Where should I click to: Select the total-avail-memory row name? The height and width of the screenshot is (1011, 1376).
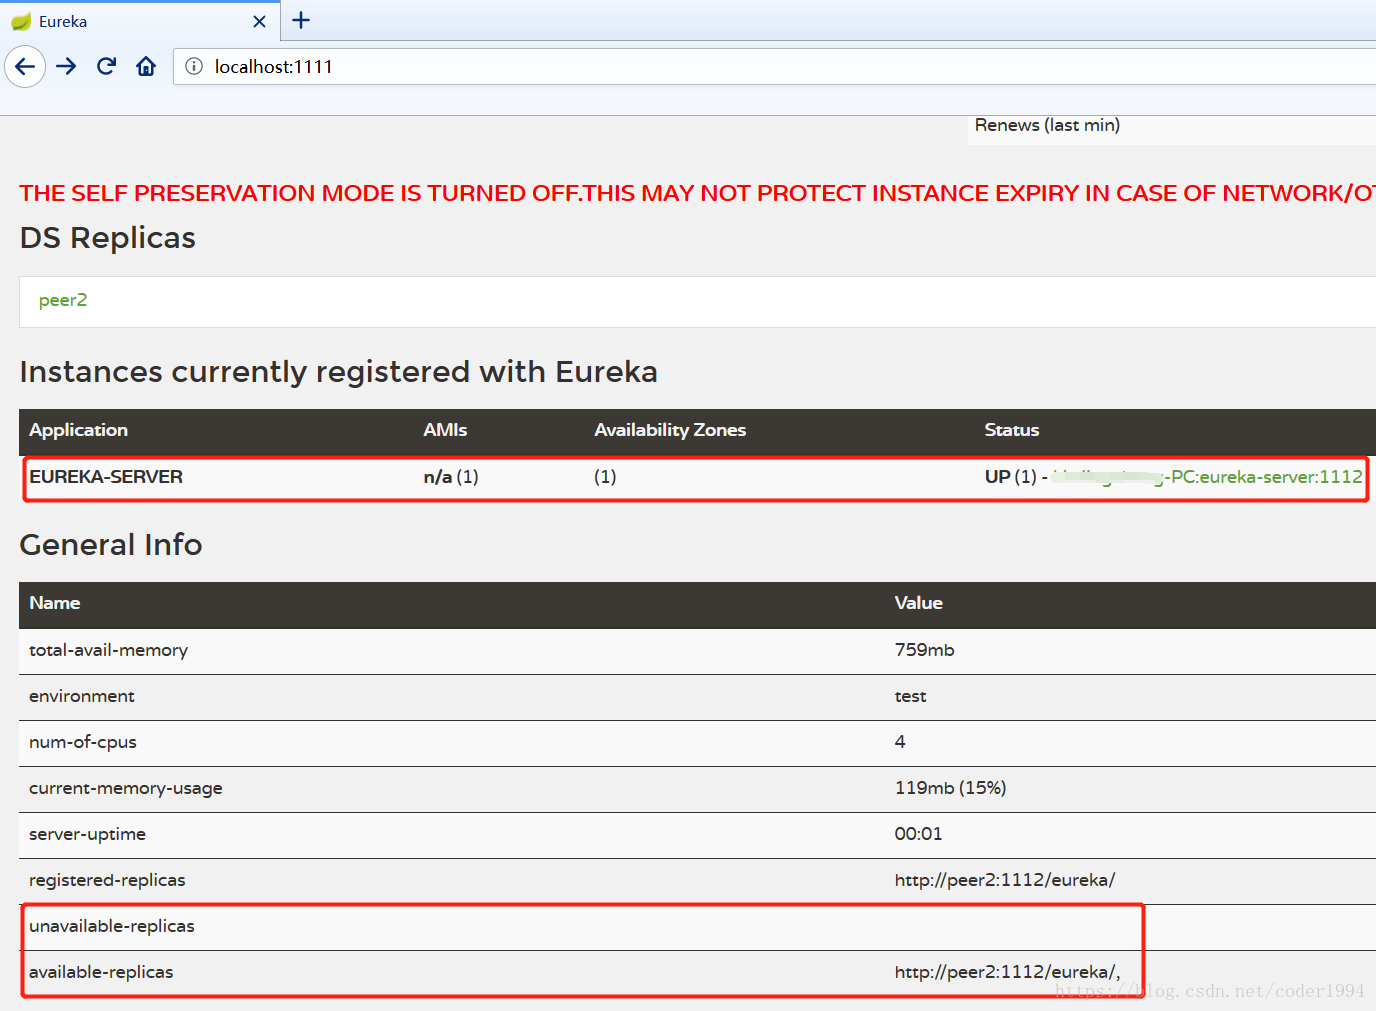[108, 650]
